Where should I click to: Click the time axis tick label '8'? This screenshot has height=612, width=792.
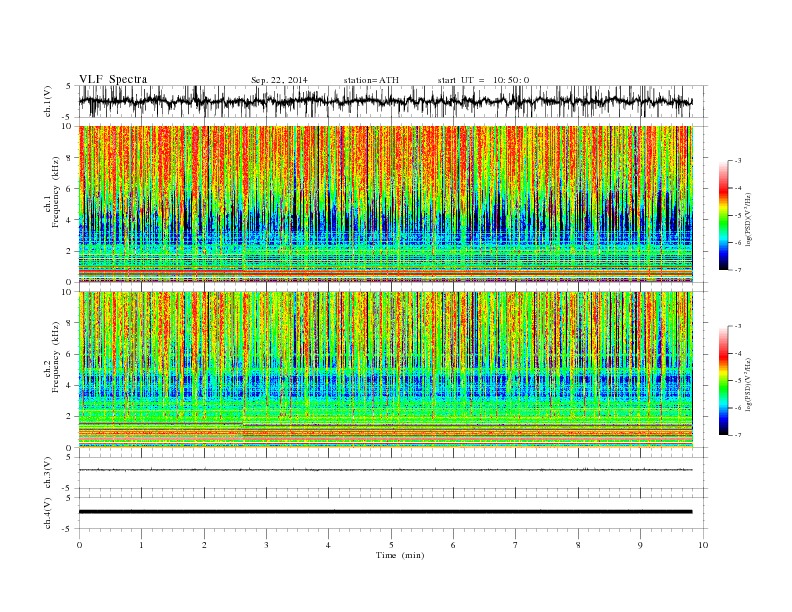pyautogui.click(x=578, y=545)
